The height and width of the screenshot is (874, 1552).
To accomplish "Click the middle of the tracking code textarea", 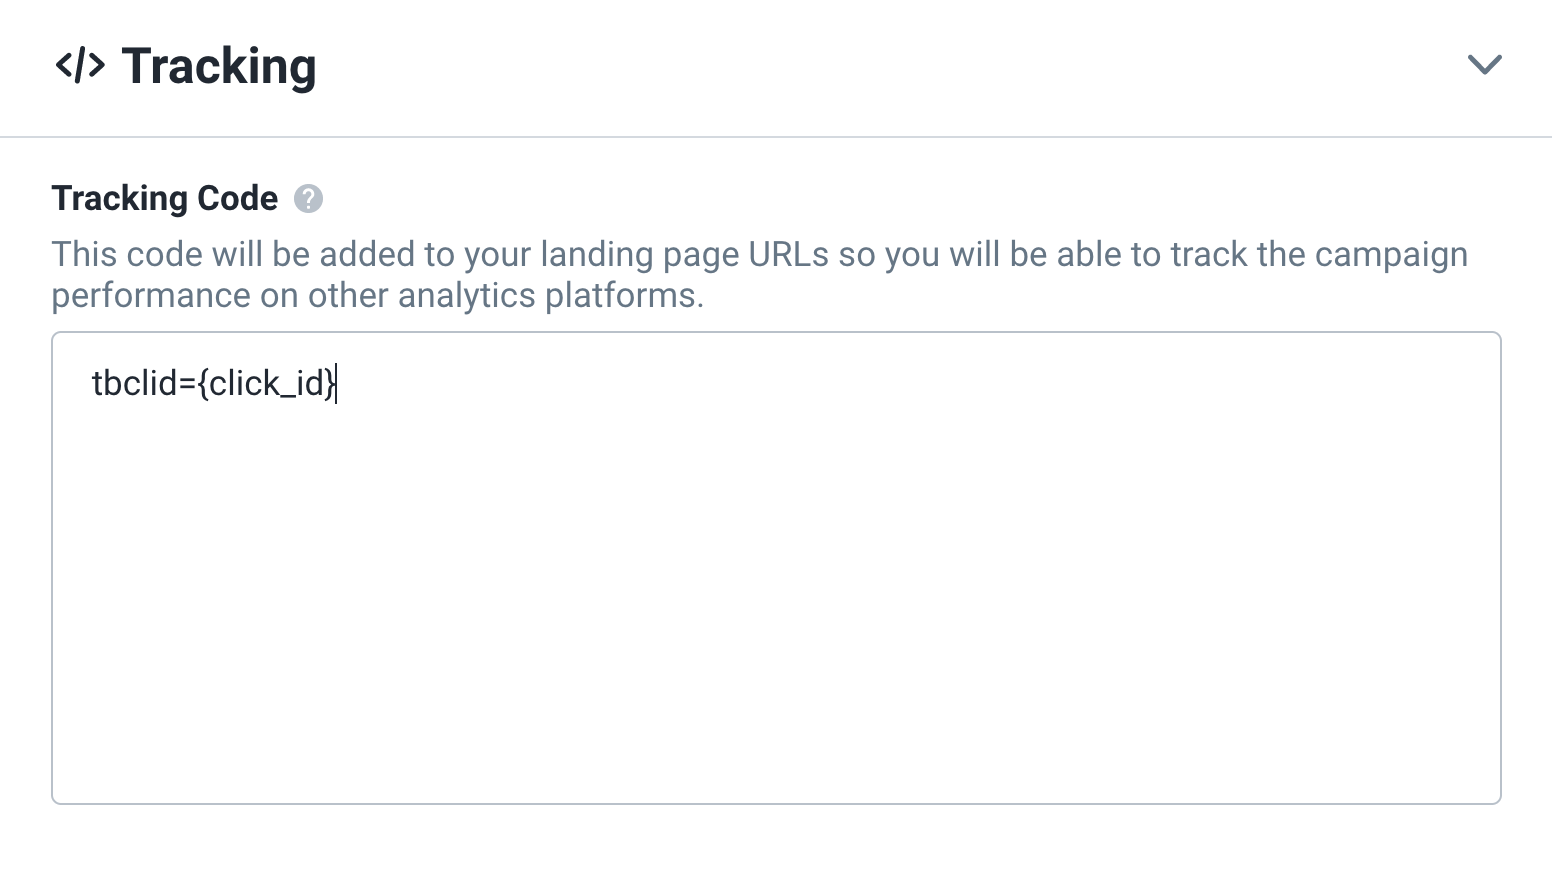I will click(776, 568).
